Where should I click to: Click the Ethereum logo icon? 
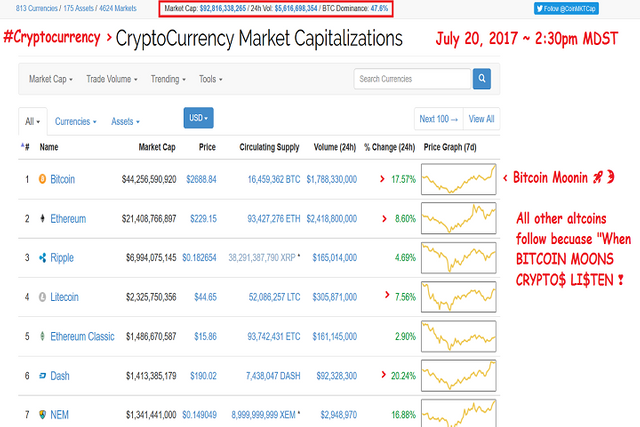tap(42, 218)
